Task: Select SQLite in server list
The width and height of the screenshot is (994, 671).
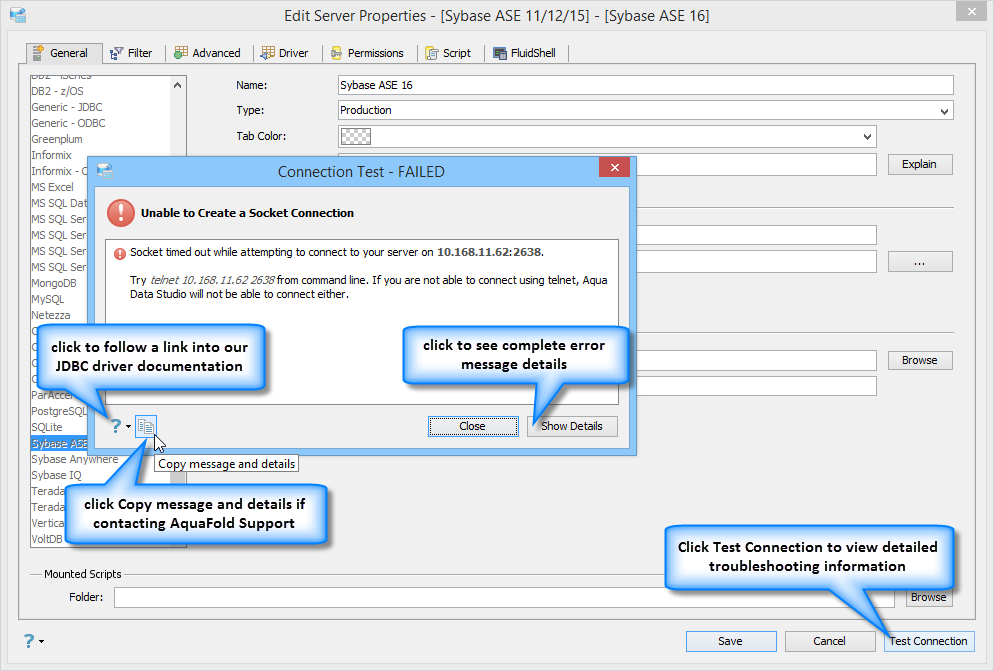Action: point(47,427)
